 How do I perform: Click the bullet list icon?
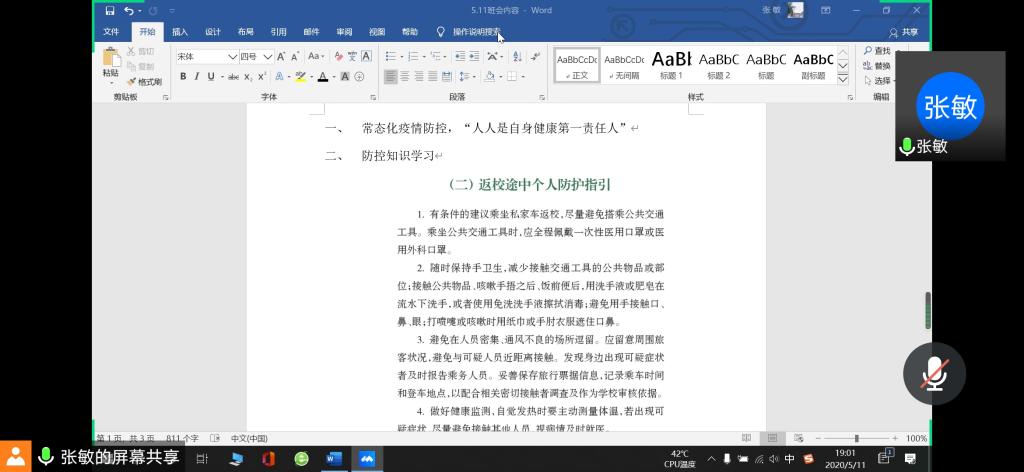[x=391, y=57]
